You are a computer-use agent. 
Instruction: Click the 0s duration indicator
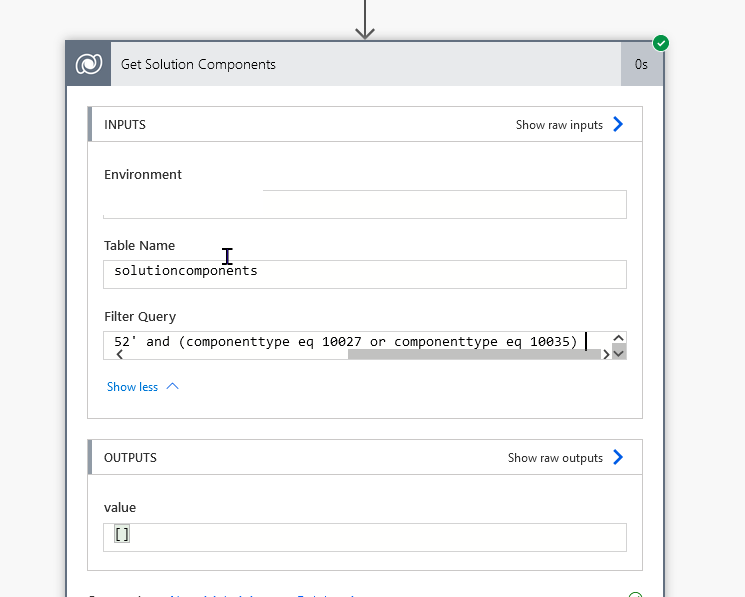tap(641, 64)
